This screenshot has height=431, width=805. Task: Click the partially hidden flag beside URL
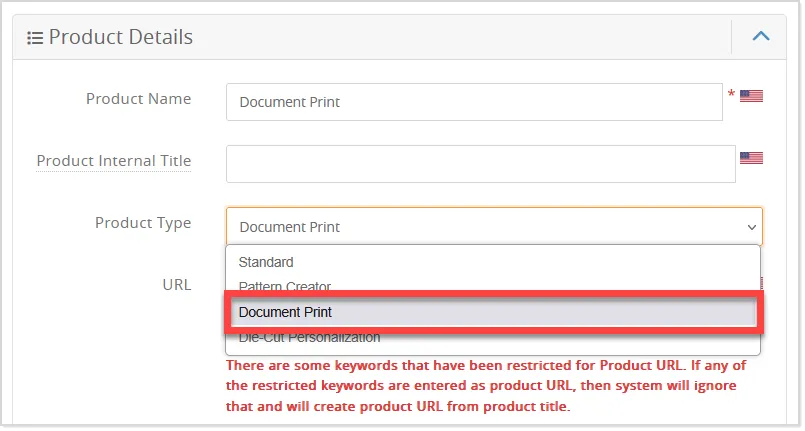761,283
